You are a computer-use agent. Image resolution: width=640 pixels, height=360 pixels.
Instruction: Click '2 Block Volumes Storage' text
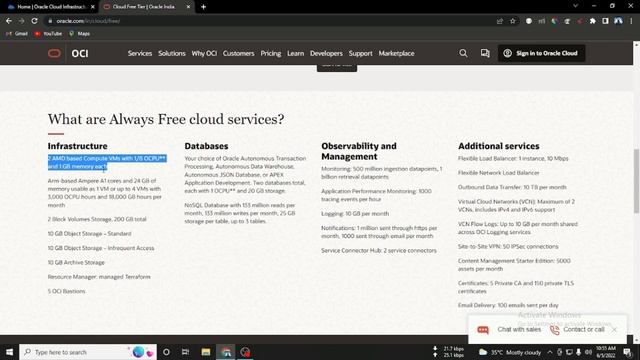click(97, 219)
